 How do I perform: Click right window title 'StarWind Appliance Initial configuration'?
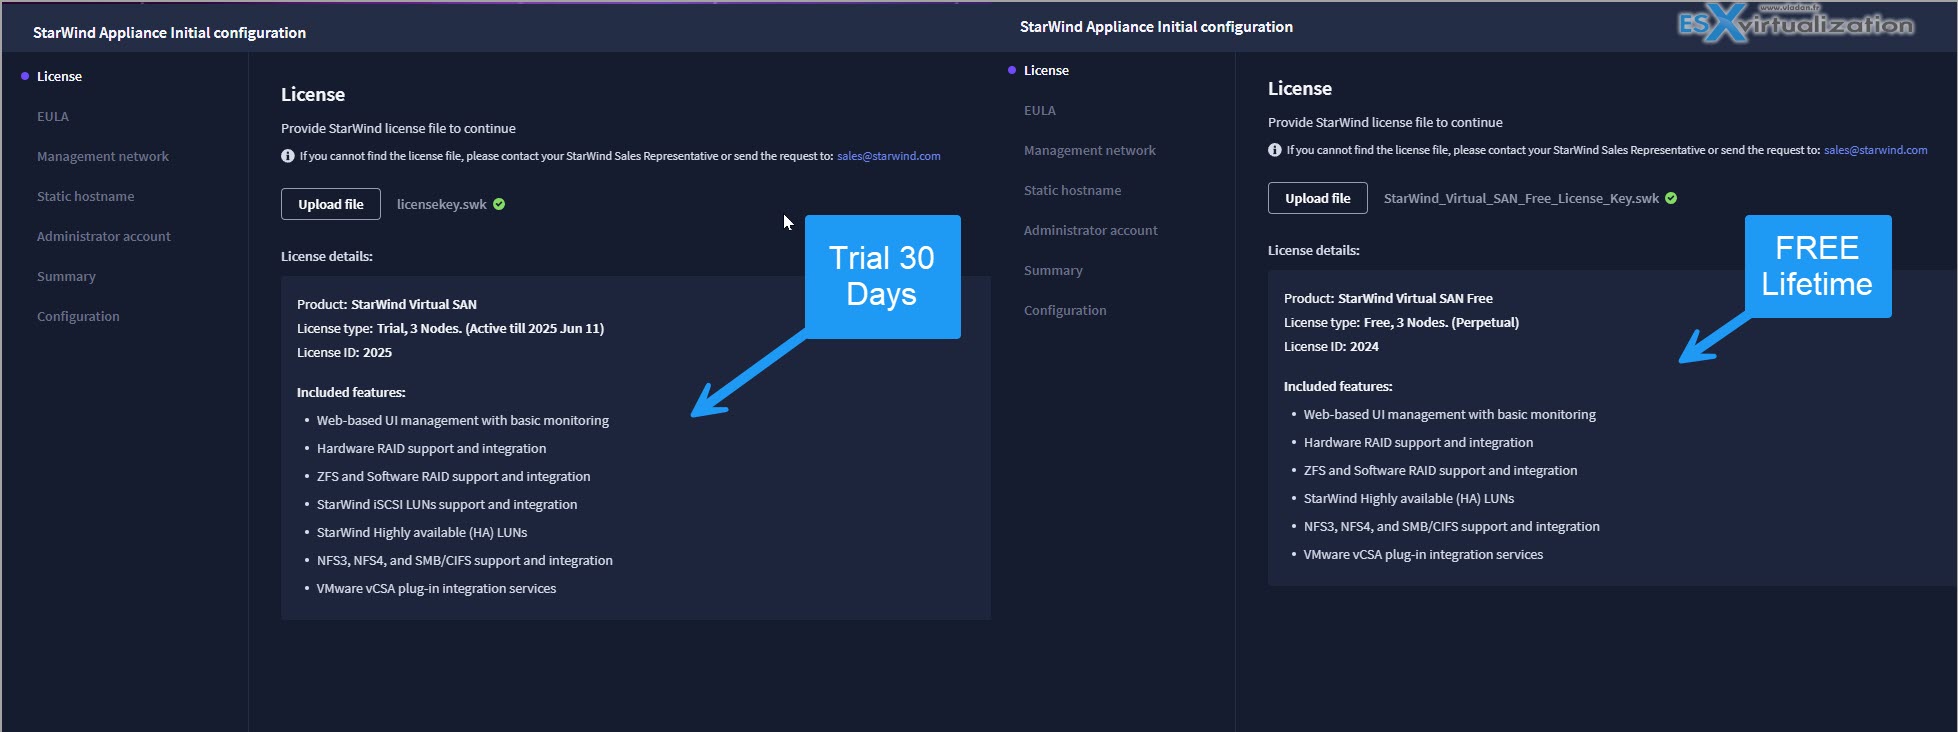coord(1156,26)
